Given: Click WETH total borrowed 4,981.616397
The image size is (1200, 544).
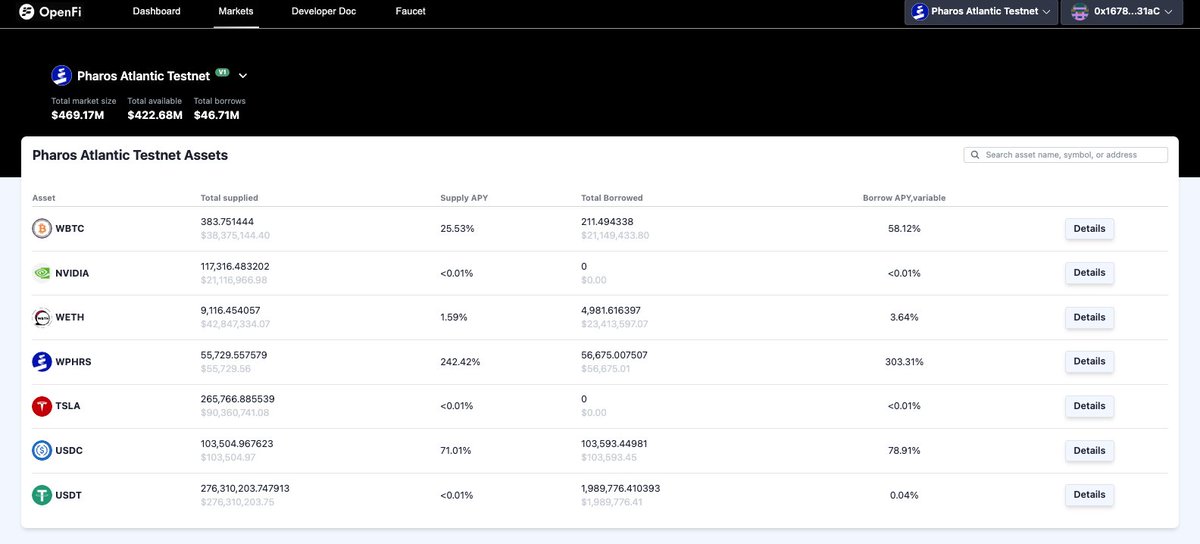Looking at the screenshot, I should [611, 310].
